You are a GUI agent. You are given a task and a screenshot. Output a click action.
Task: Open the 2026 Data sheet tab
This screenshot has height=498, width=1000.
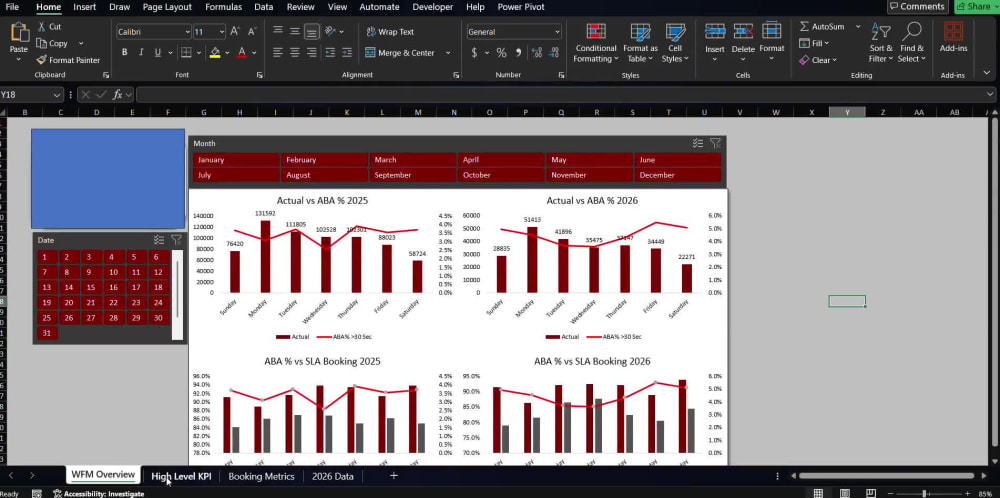tap(333, 476)
